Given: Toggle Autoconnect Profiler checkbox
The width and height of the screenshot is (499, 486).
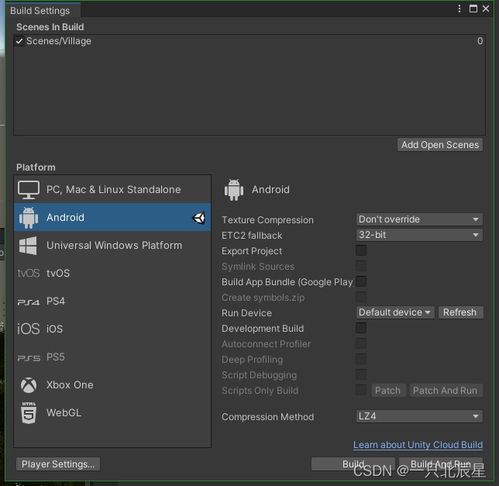Looking at the screenshot, I should [x=361, y=343].
